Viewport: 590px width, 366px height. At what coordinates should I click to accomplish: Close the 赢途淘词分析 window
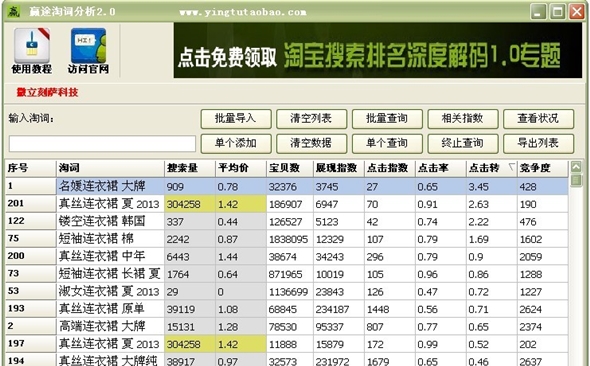[x=576, y=12]
